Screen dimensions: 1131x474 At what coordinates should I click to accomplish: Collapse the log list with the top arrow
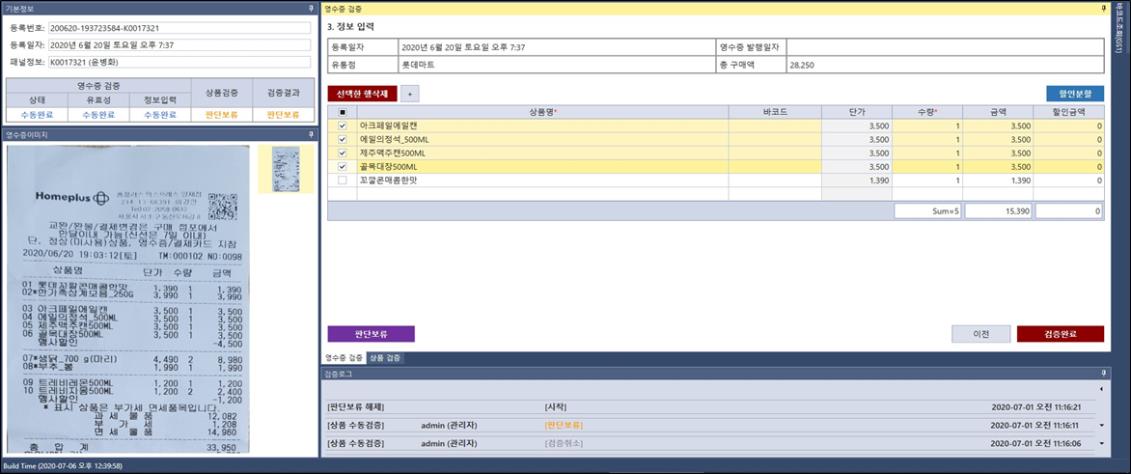pos(1101,390)
